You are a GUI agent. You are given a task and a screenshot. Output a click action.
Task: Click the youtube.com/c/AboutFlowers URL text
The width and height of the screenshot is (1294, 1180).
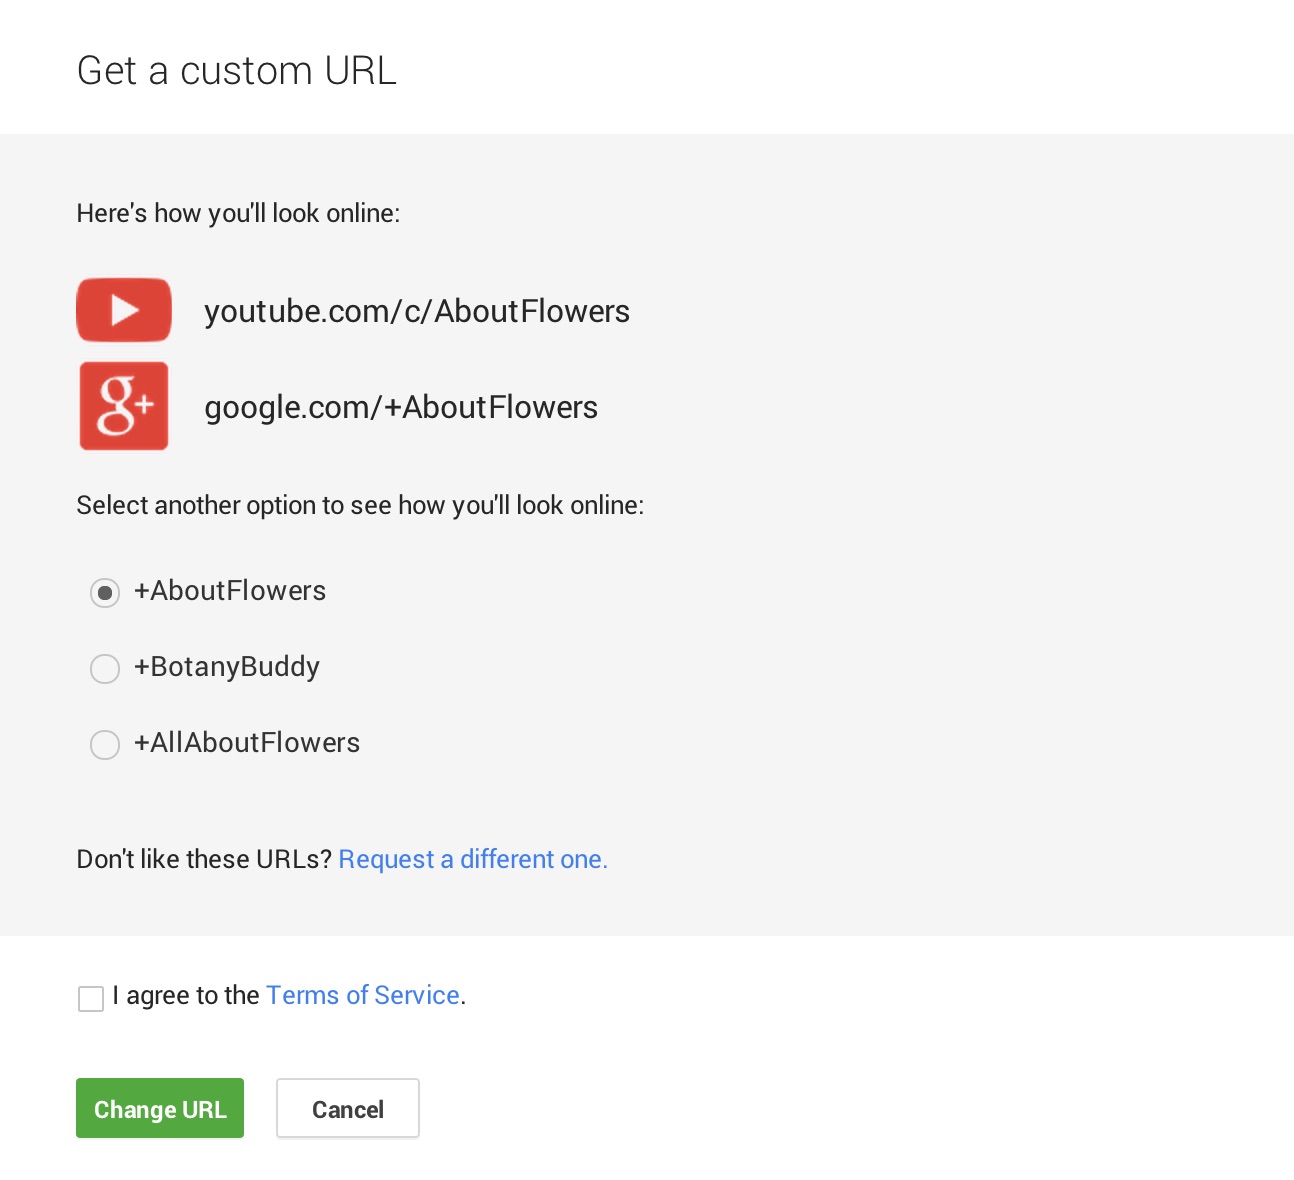pyautogui.click(x=417, y=311)
